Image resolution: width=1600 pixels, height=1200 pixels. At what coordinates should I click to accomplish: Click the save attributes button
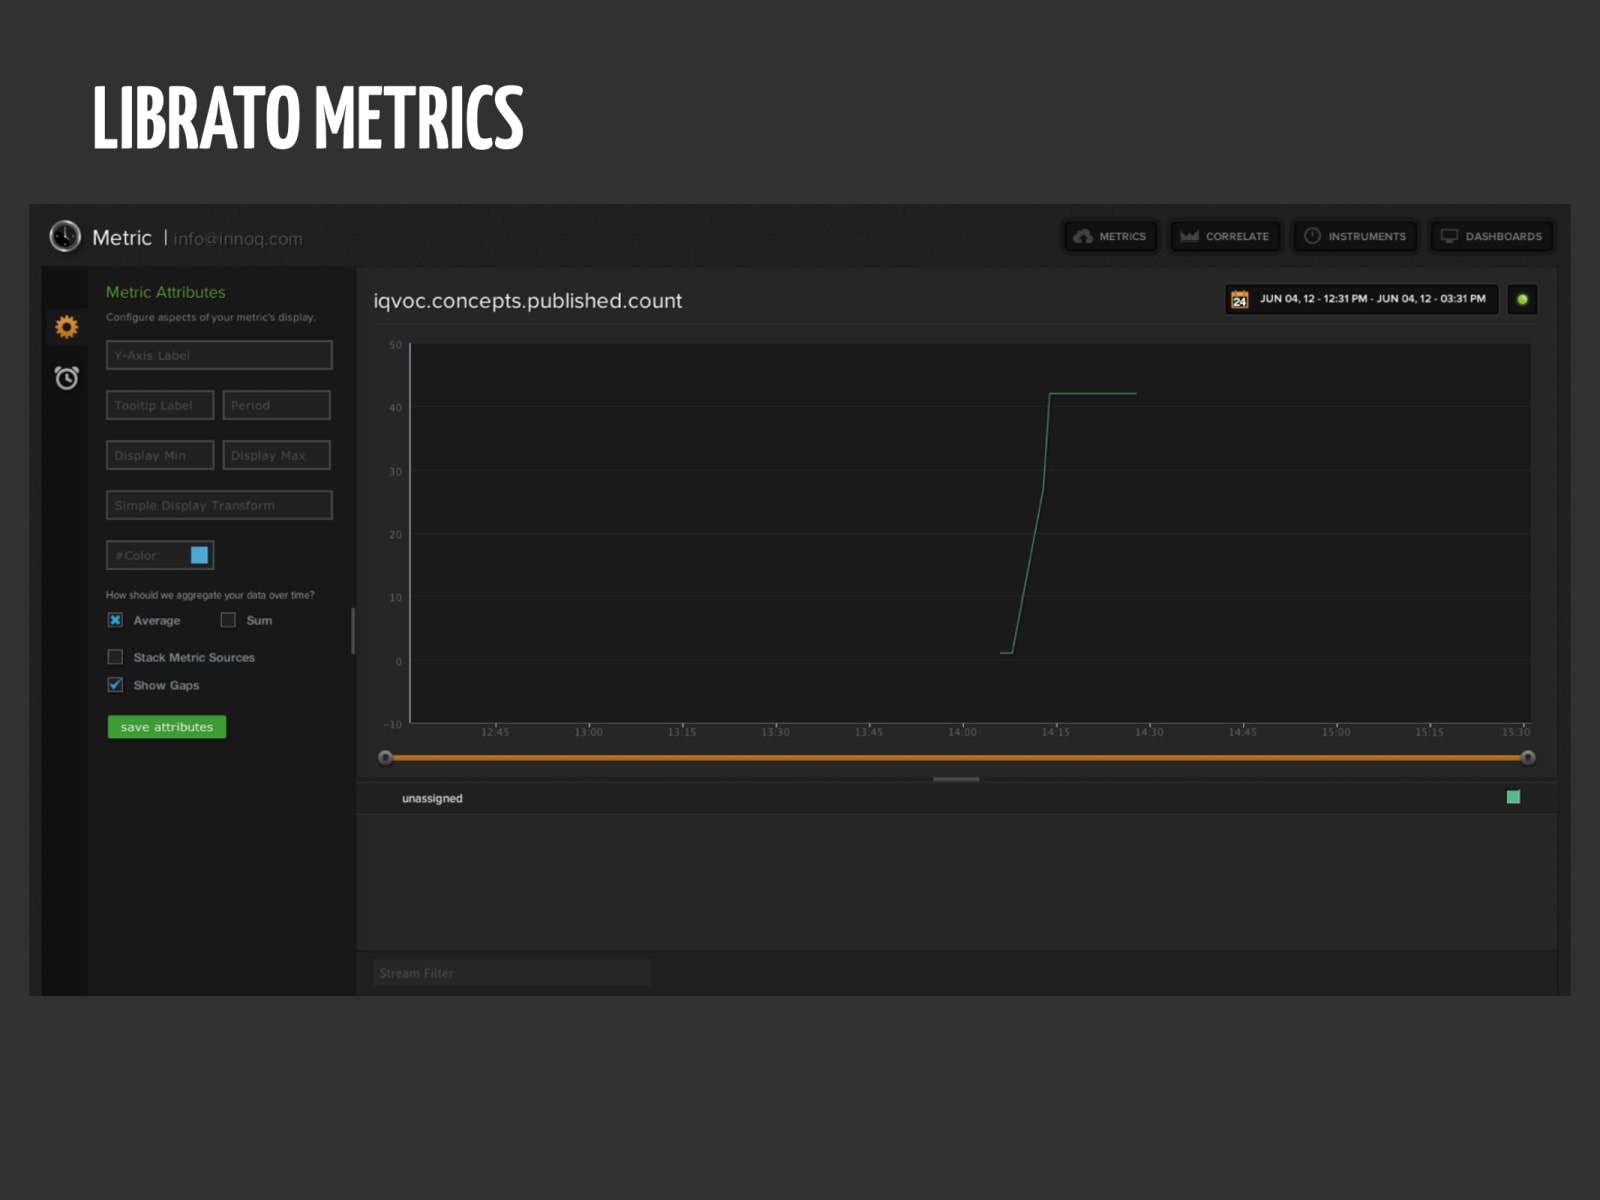[167, 727]
